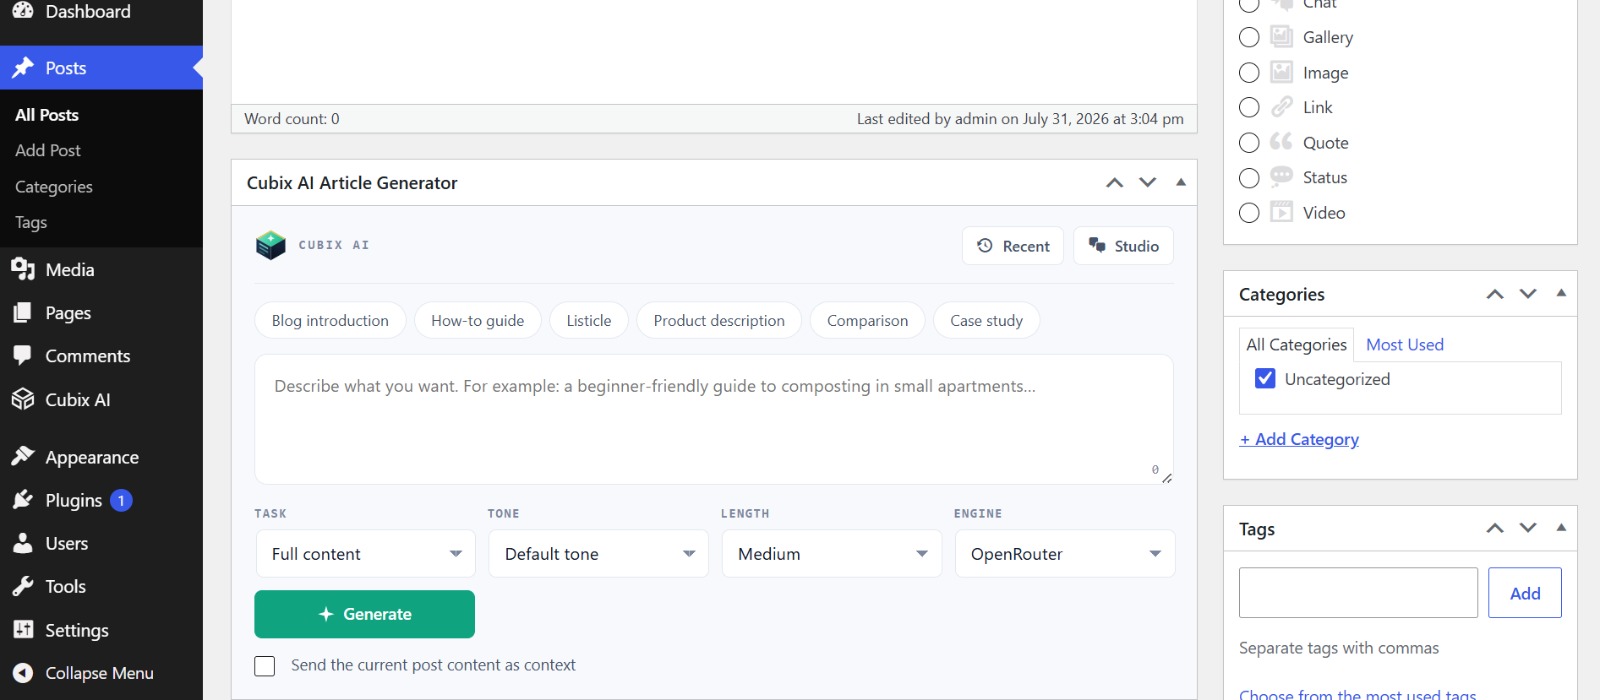Click the Cubix AI cube sidebar icon
Image resolution: width=1600 pixels, height=700 pixels.
tap(23, 399)
